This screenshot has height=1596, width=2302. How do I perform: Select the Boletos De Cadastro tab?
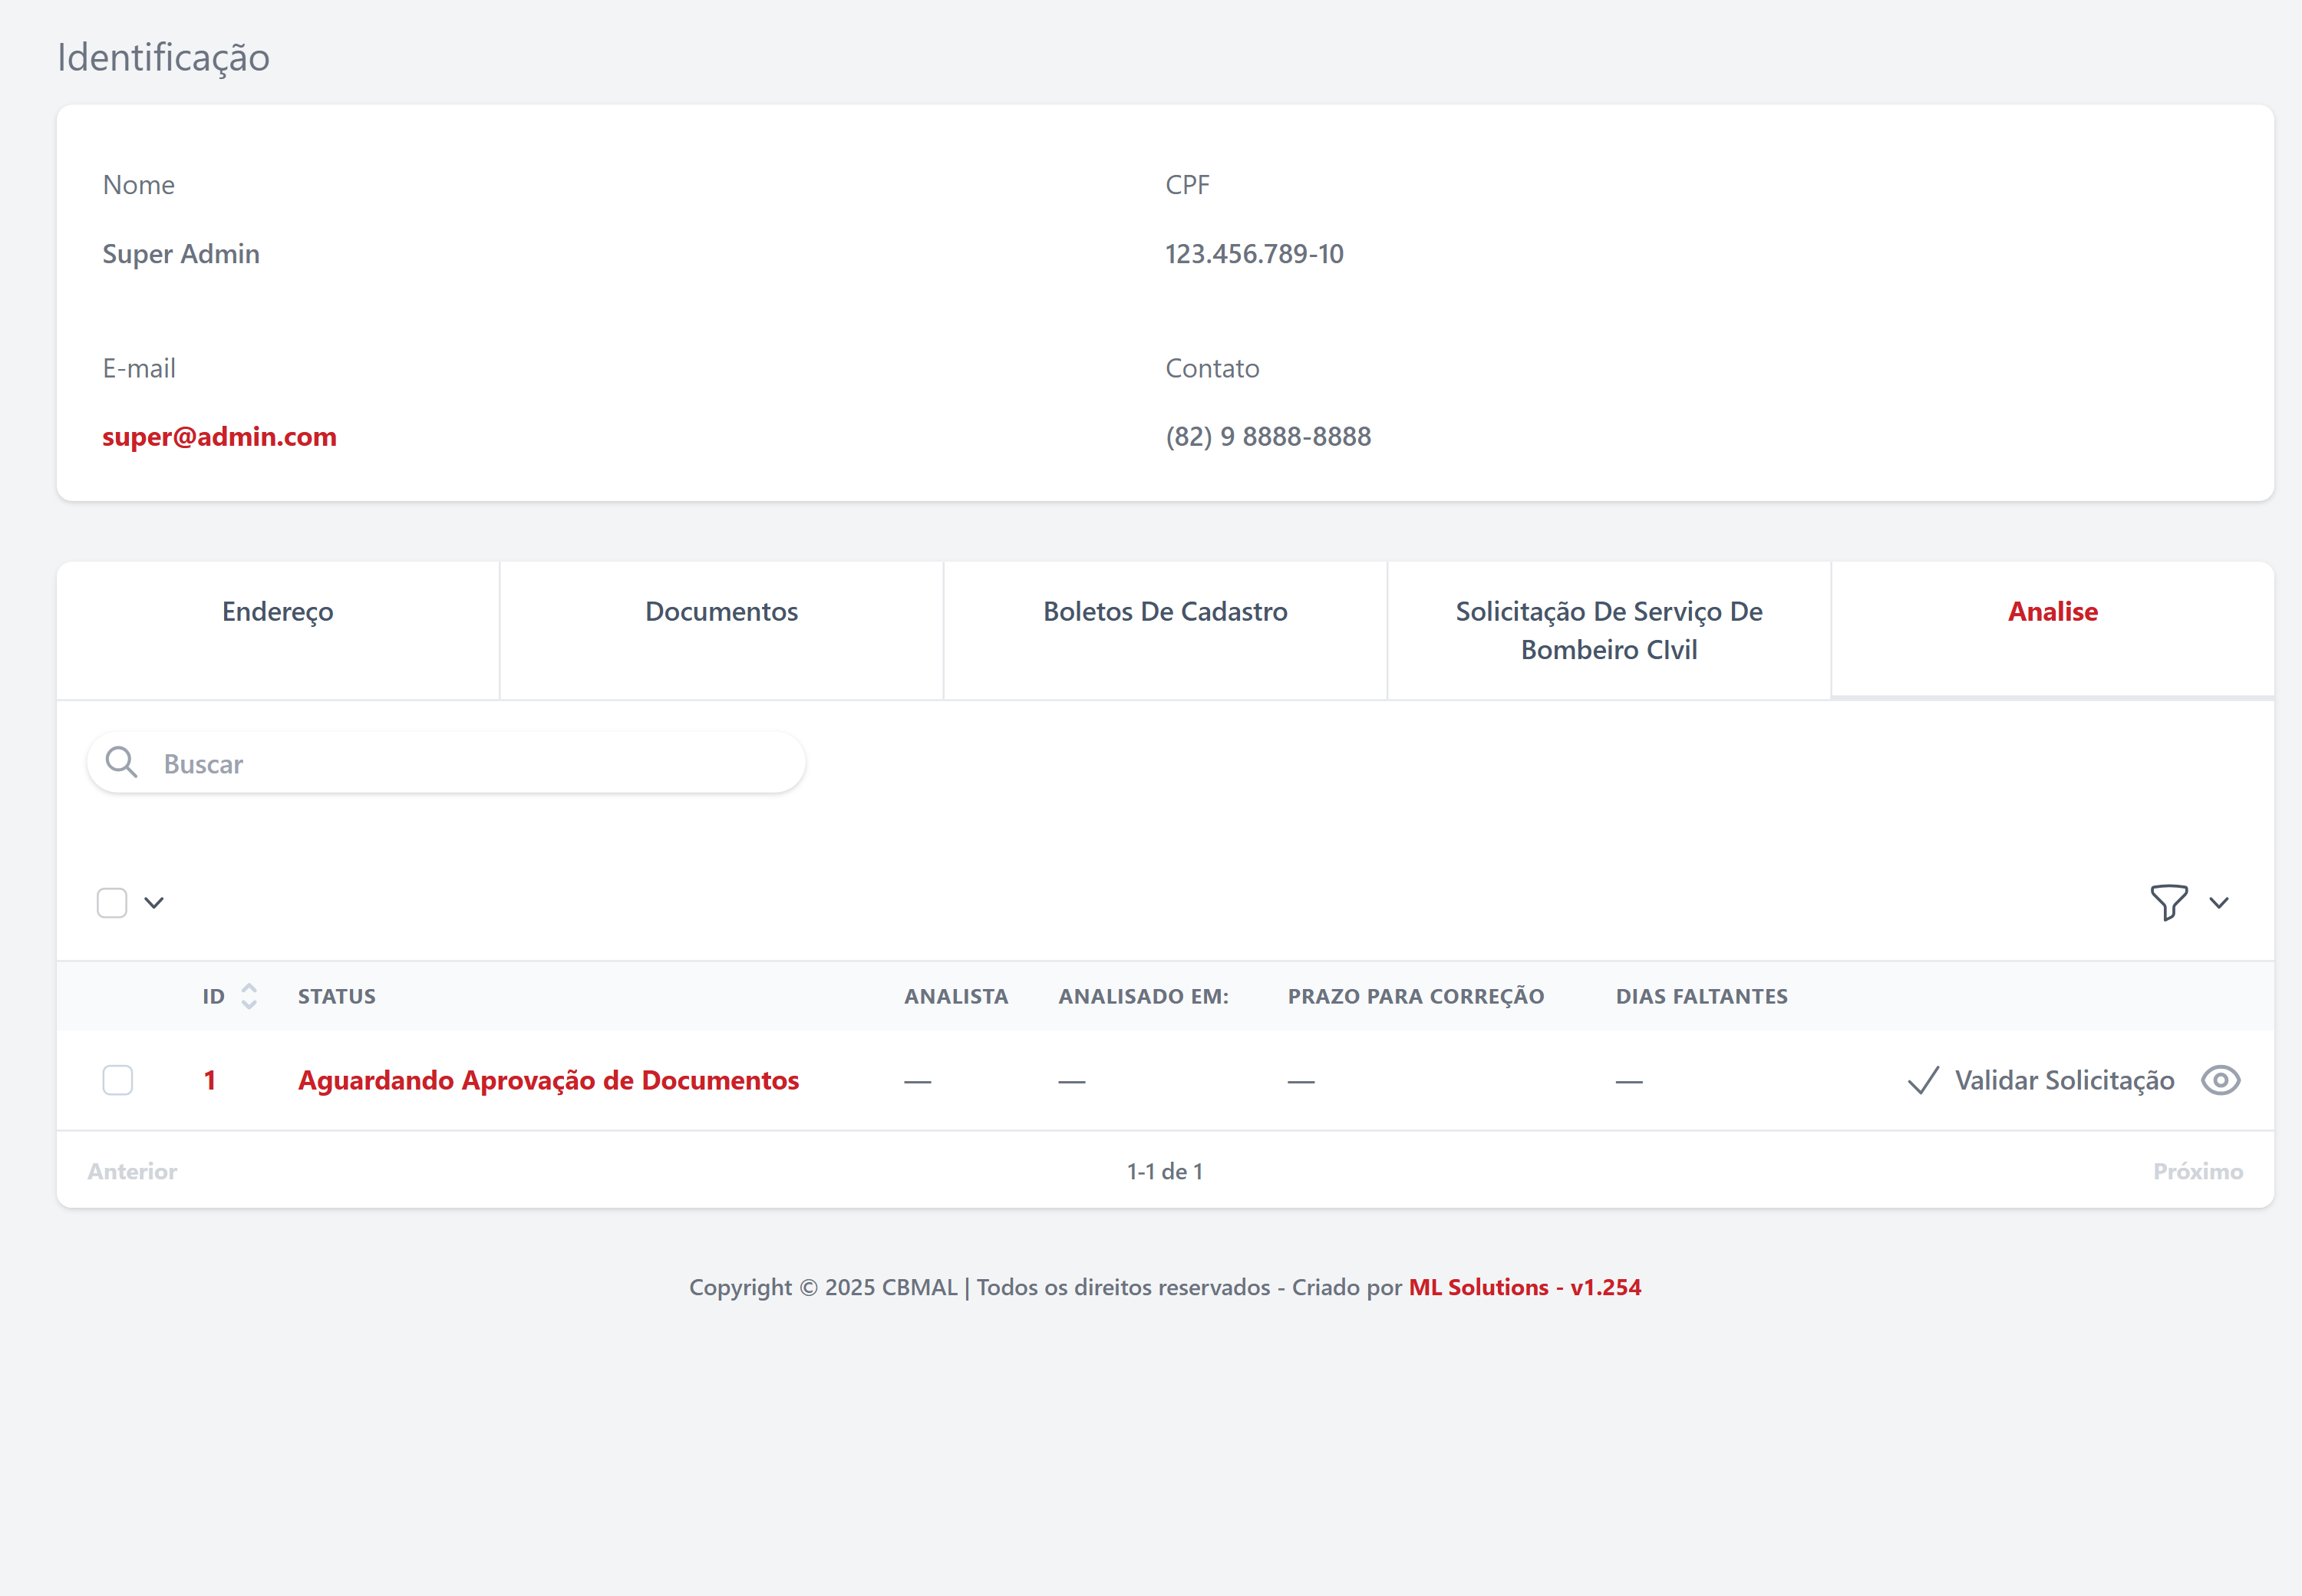(x=1165, y=611)
